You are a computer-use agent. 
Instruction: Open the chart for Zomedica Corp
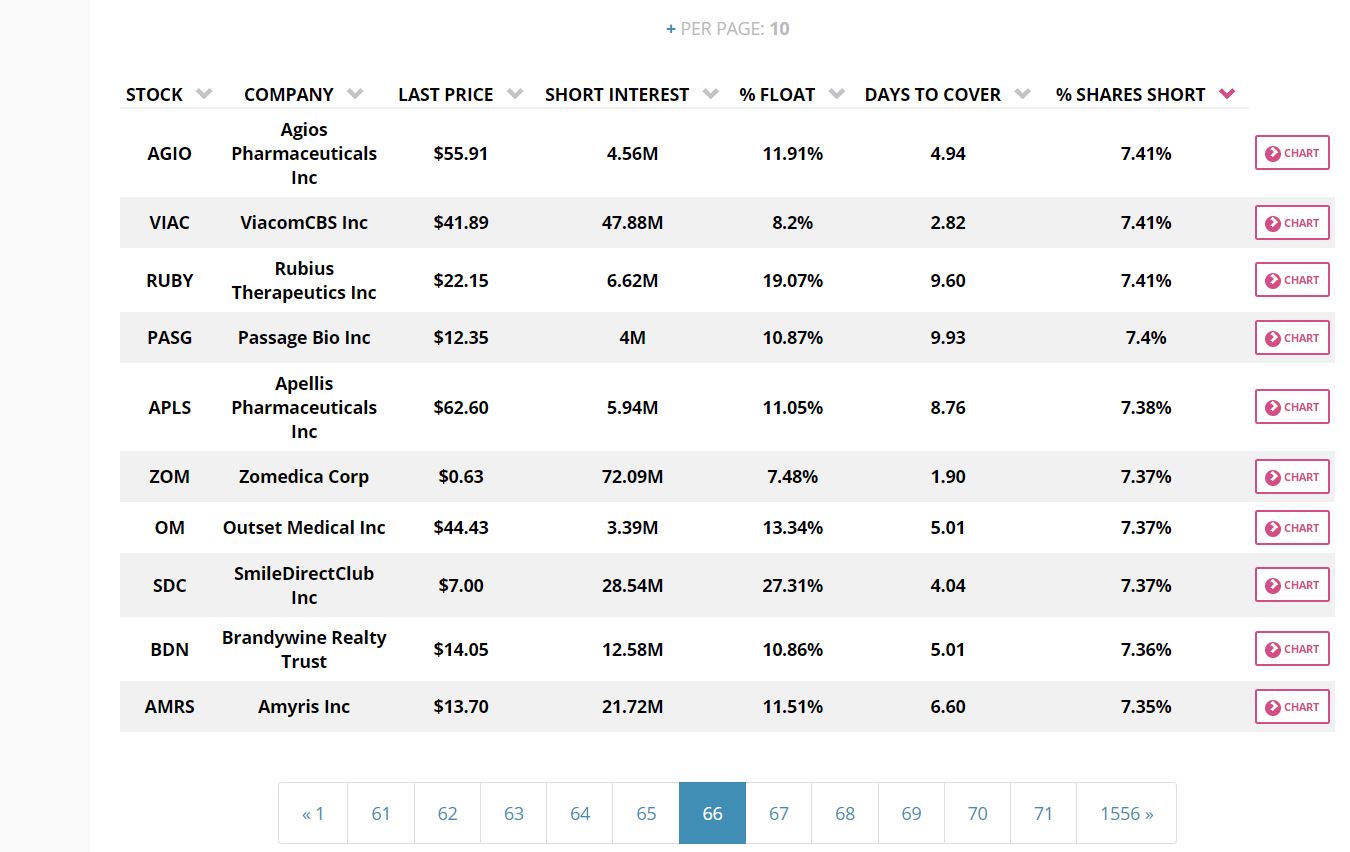1291,477
